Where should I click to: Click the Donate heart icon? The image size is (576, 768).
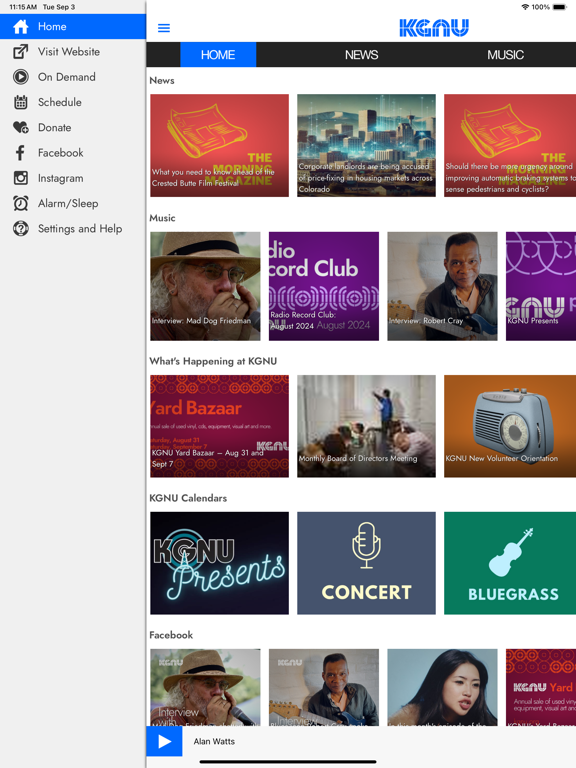coord(21,127)
